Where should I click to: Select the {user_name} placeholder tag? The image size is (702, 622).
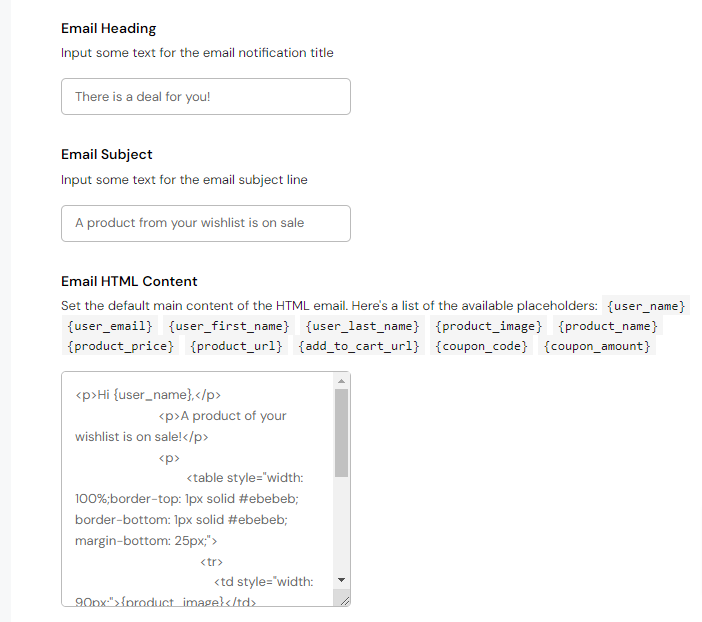pos(647,306)
